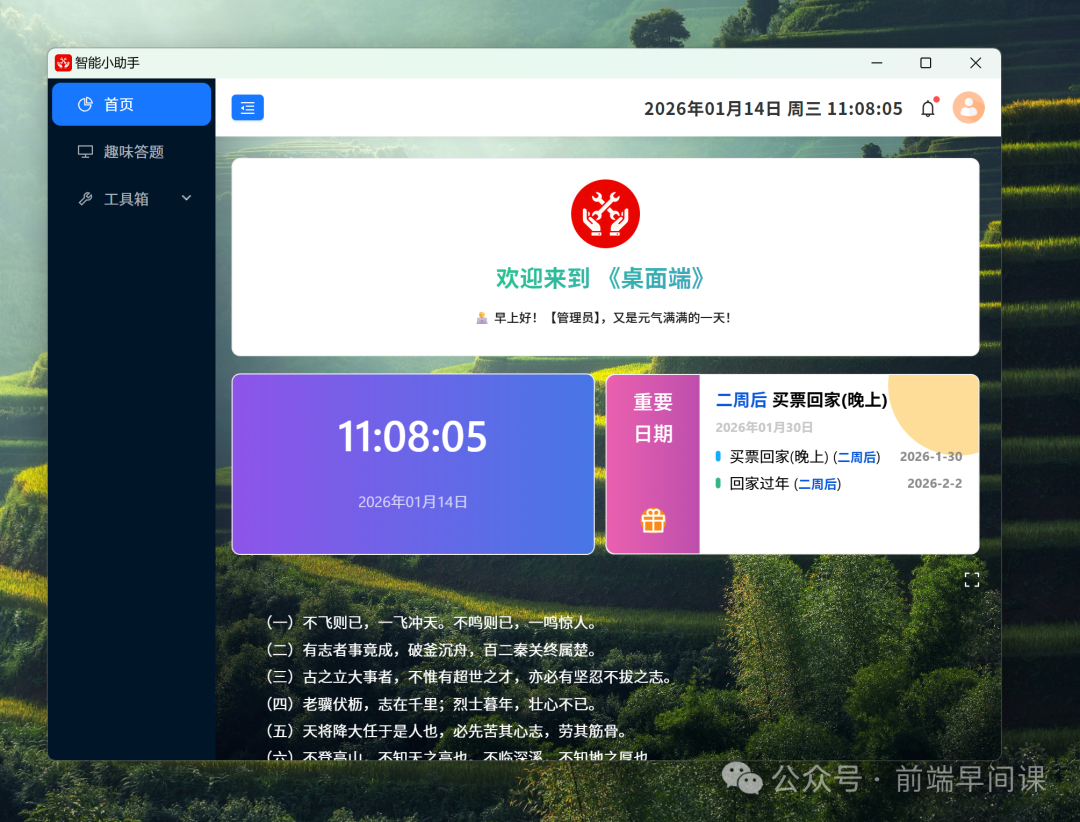1080x822 pixels.
Task: Open the user avatar menu
Action: [x=968, y=107]
